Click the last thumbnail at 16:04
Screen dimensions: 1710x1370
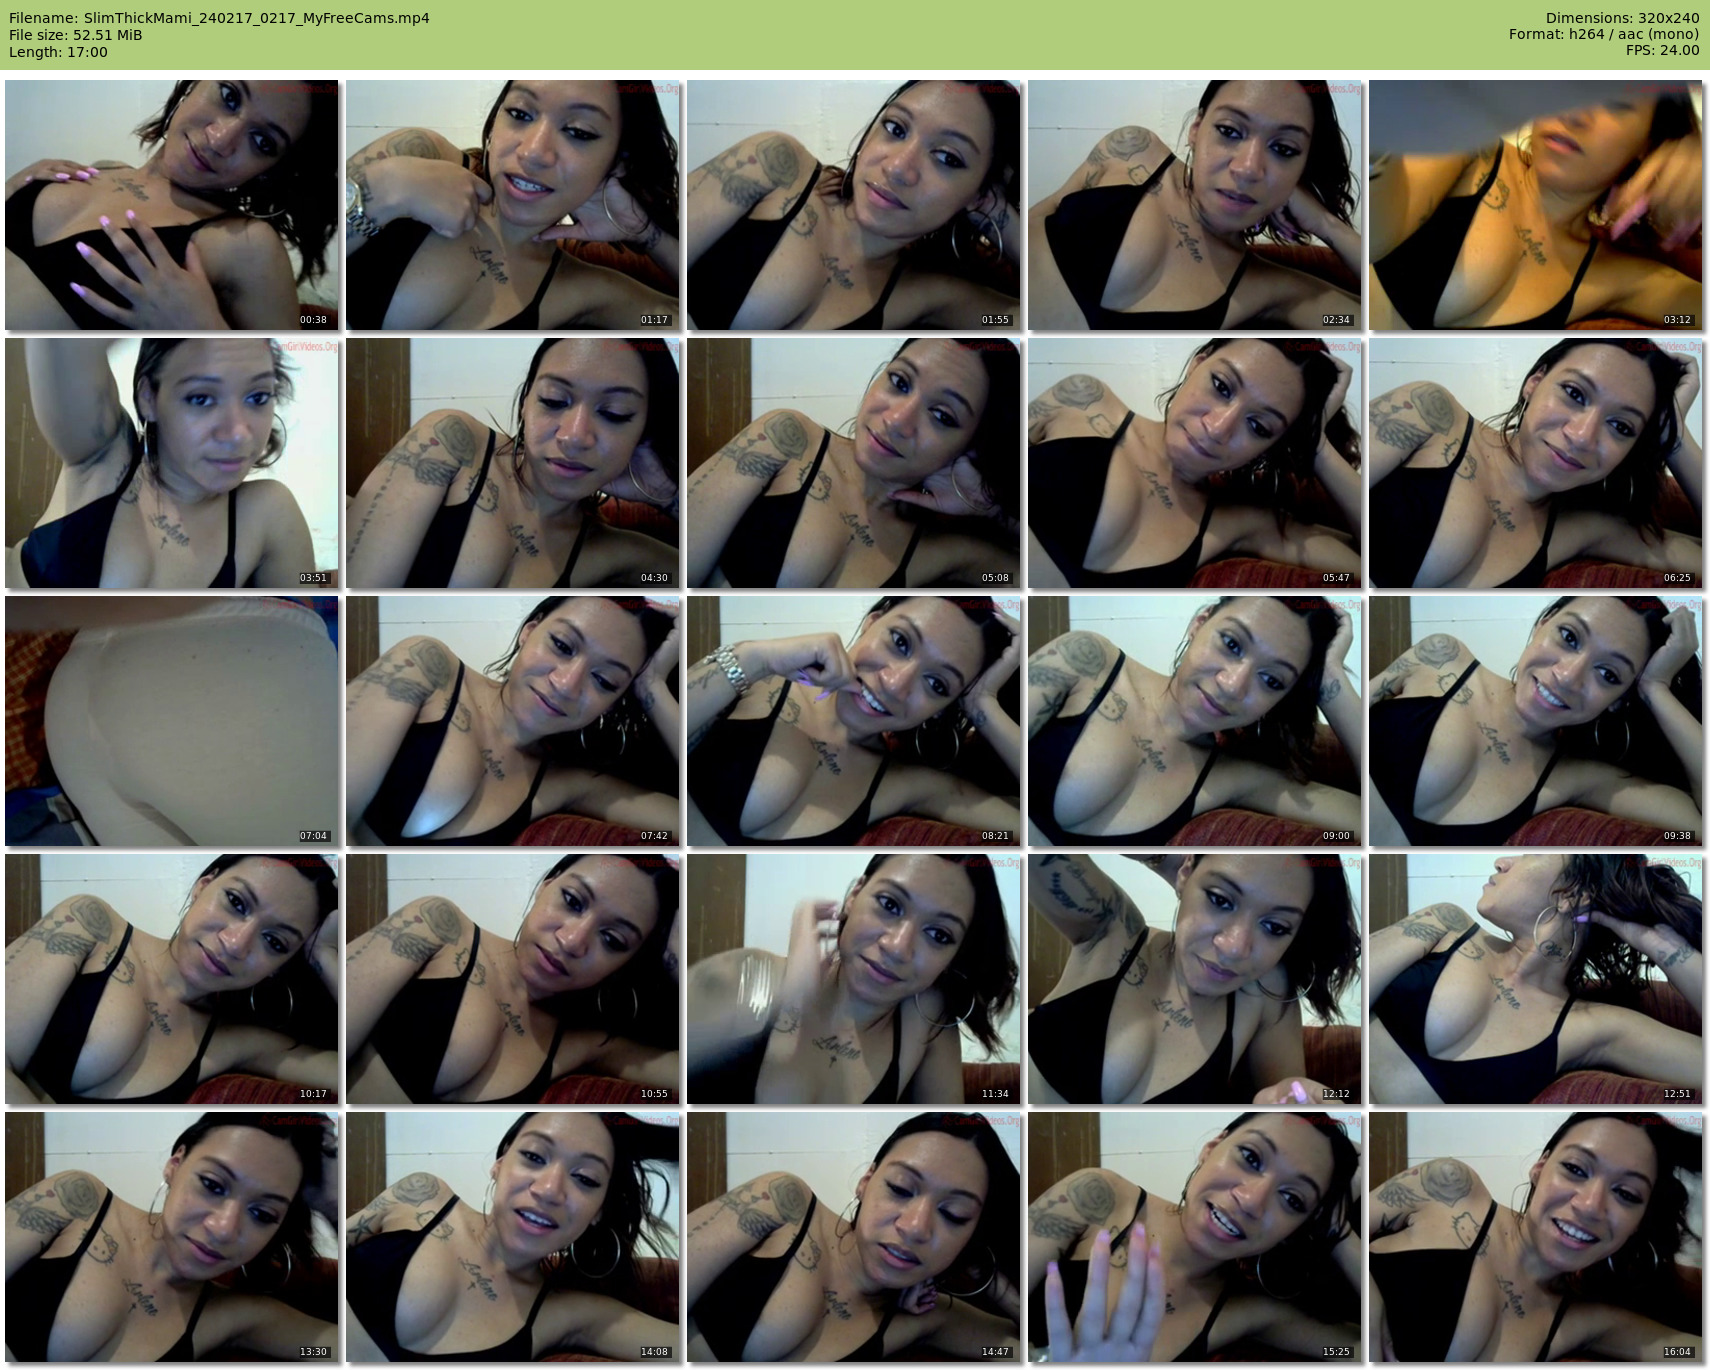(x=1535, y=1237)
